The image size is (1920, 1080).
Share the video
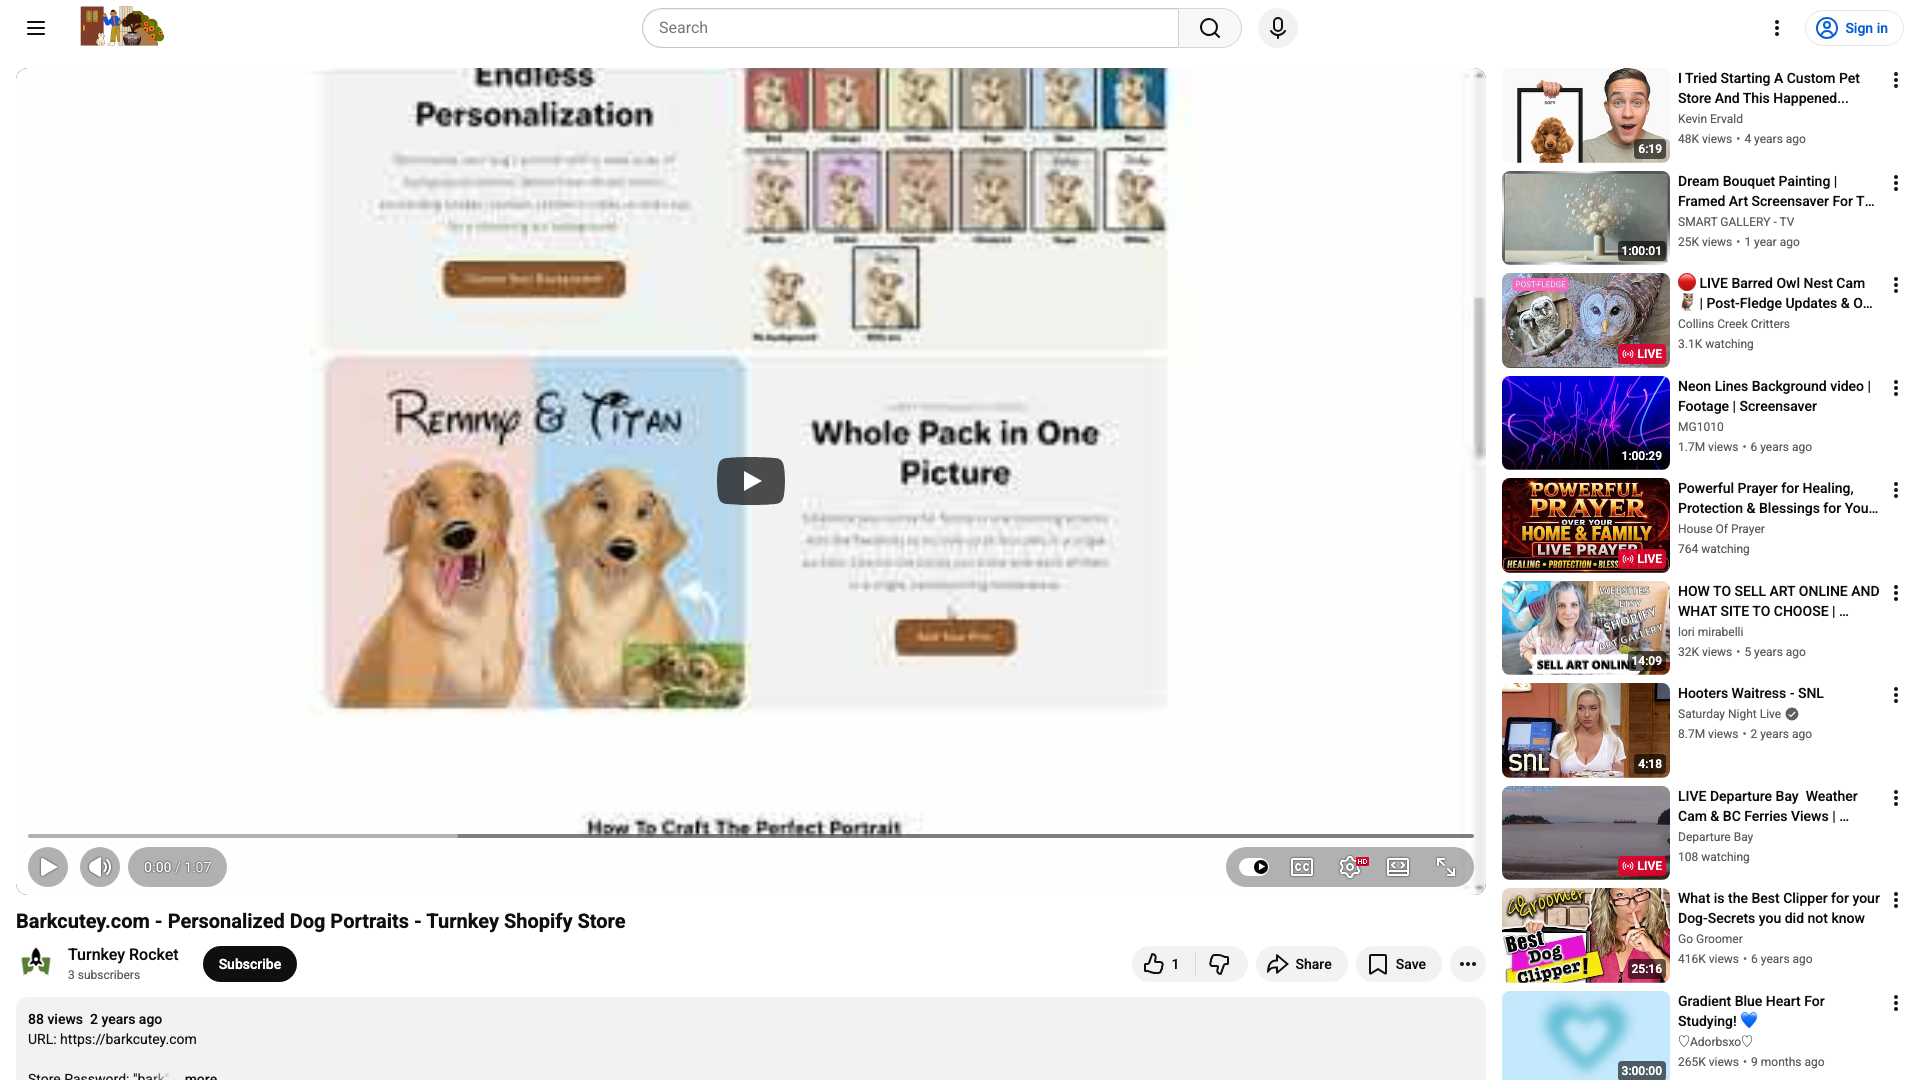click(x=1300, y=964)
